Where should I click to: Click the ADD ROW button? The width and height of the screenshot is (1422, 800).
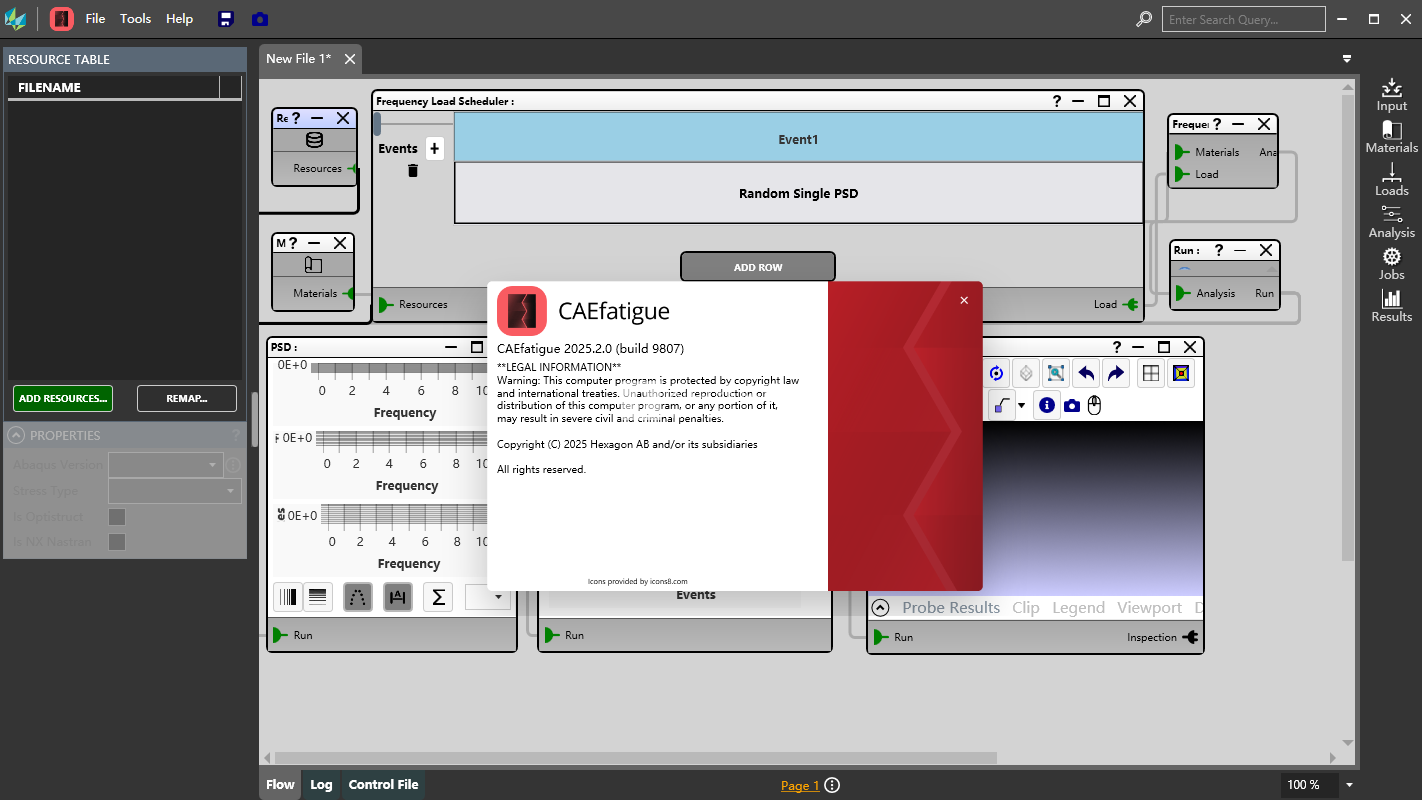757,267
